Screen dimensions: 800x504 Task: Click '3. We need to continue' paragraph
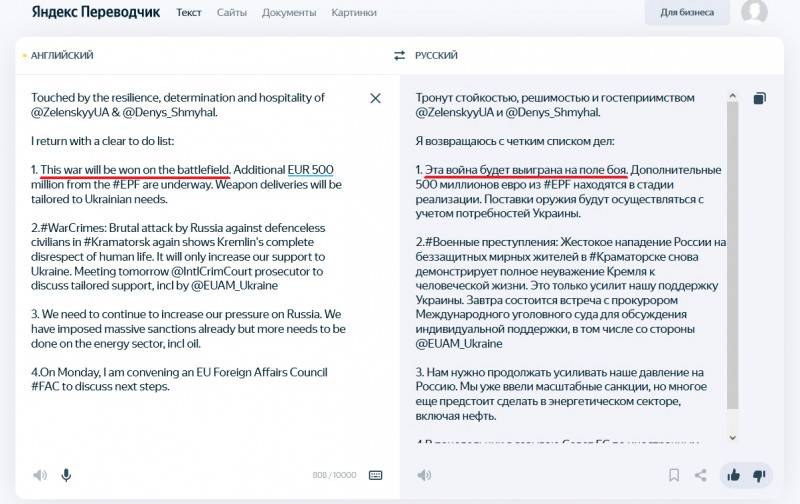tap(188, 329)
